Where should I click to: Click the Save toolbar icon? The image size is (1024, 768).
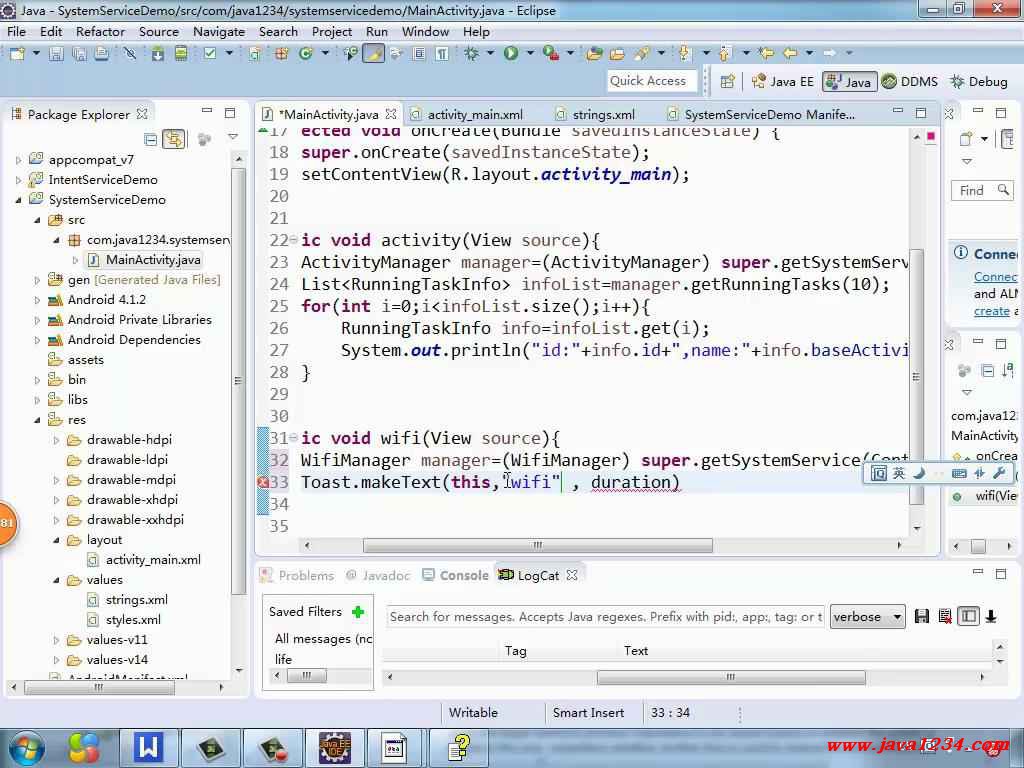[x=56, y=54]
